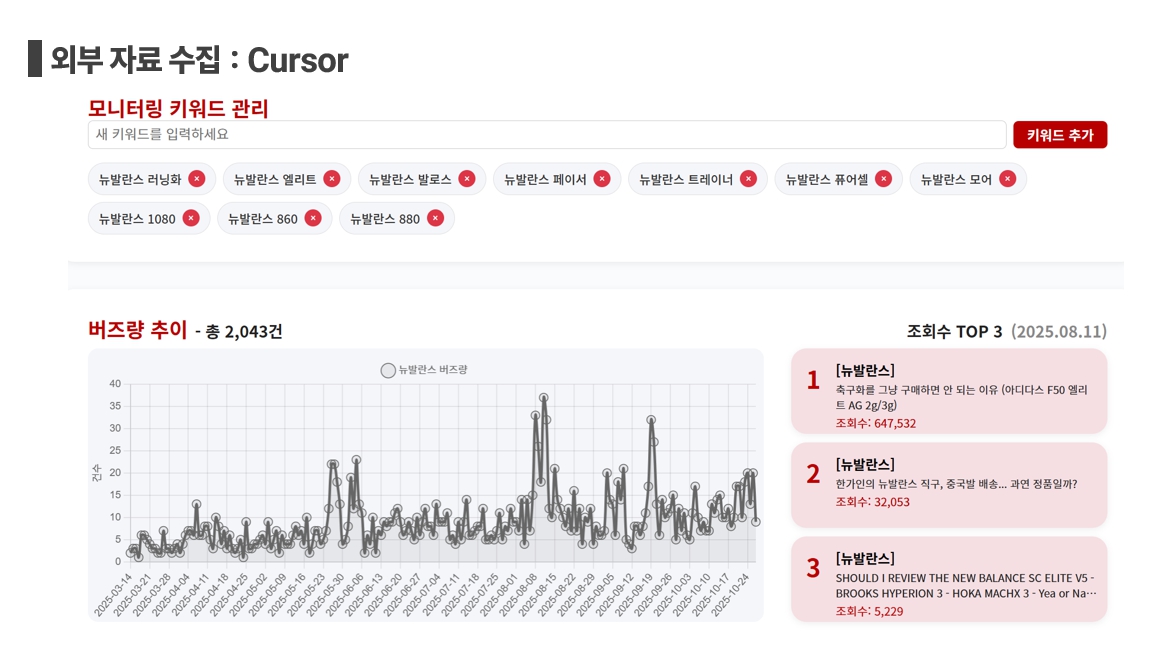1149x648 pixels.
Task: Click the 키워드 추가 button
Action: pos(1059,135)
